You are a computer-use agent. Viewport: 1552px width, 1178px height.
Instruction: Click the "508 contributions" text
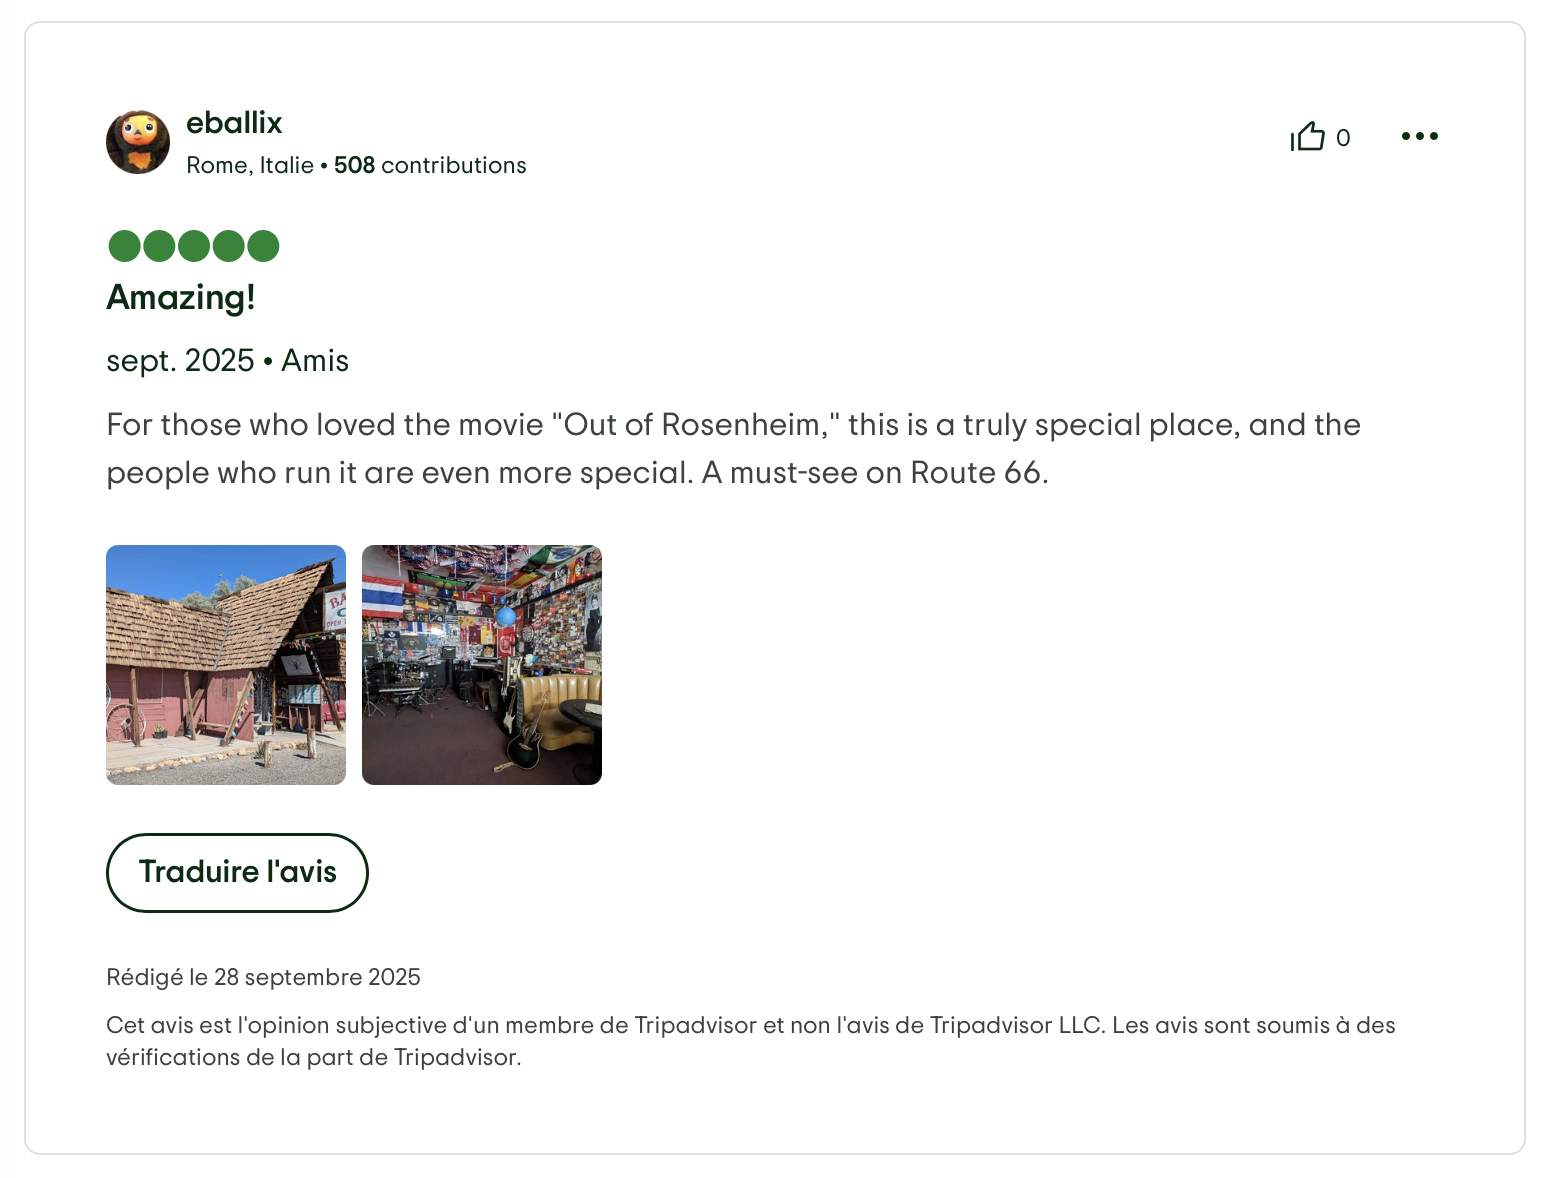(430, 165)
